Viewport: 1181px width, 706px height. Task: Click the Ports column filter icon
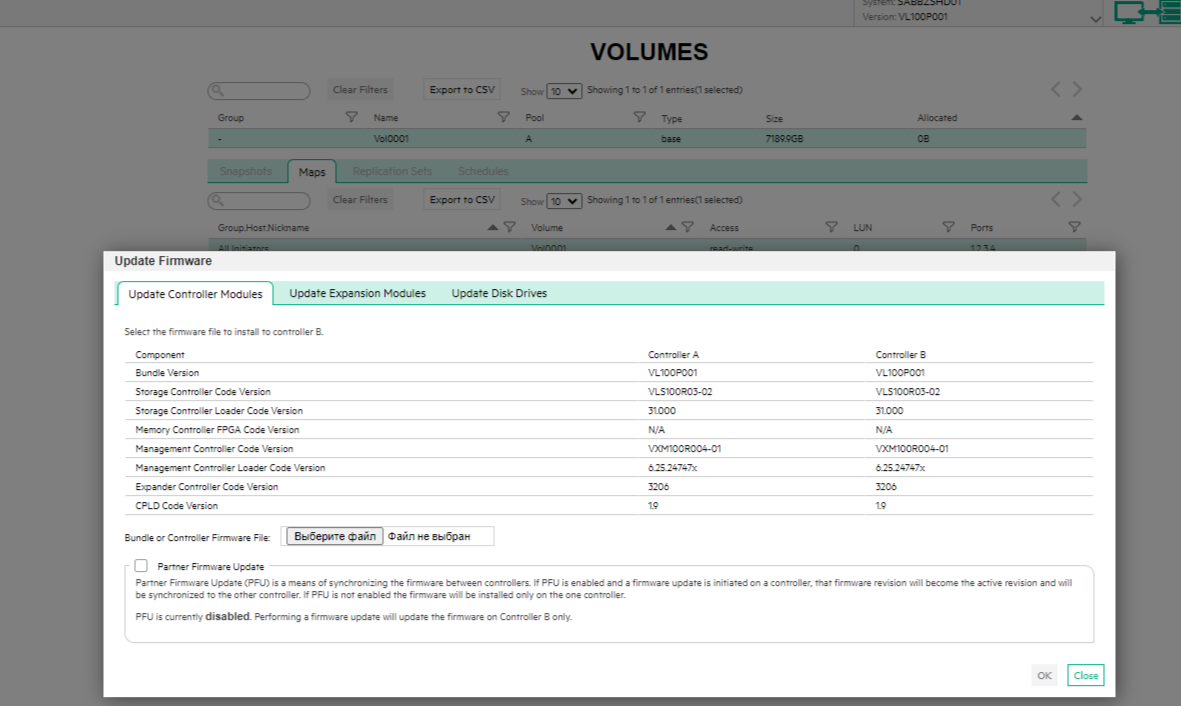pos(1074,227)
